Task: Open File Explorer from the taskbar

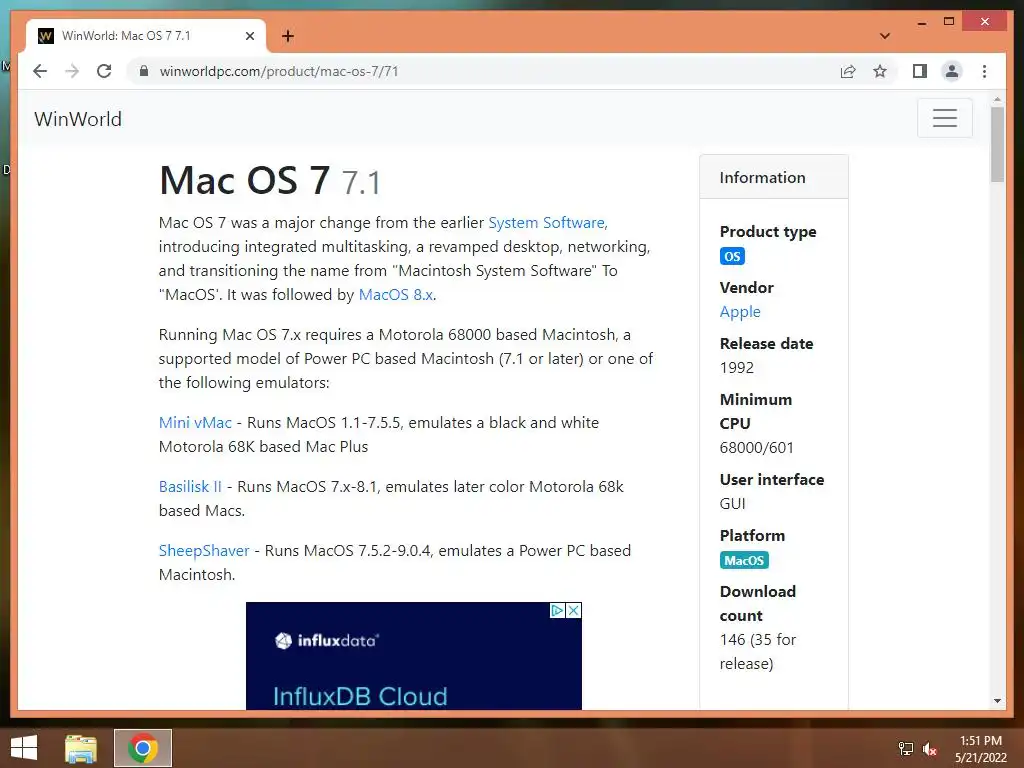Action: (x=81, y=748)
